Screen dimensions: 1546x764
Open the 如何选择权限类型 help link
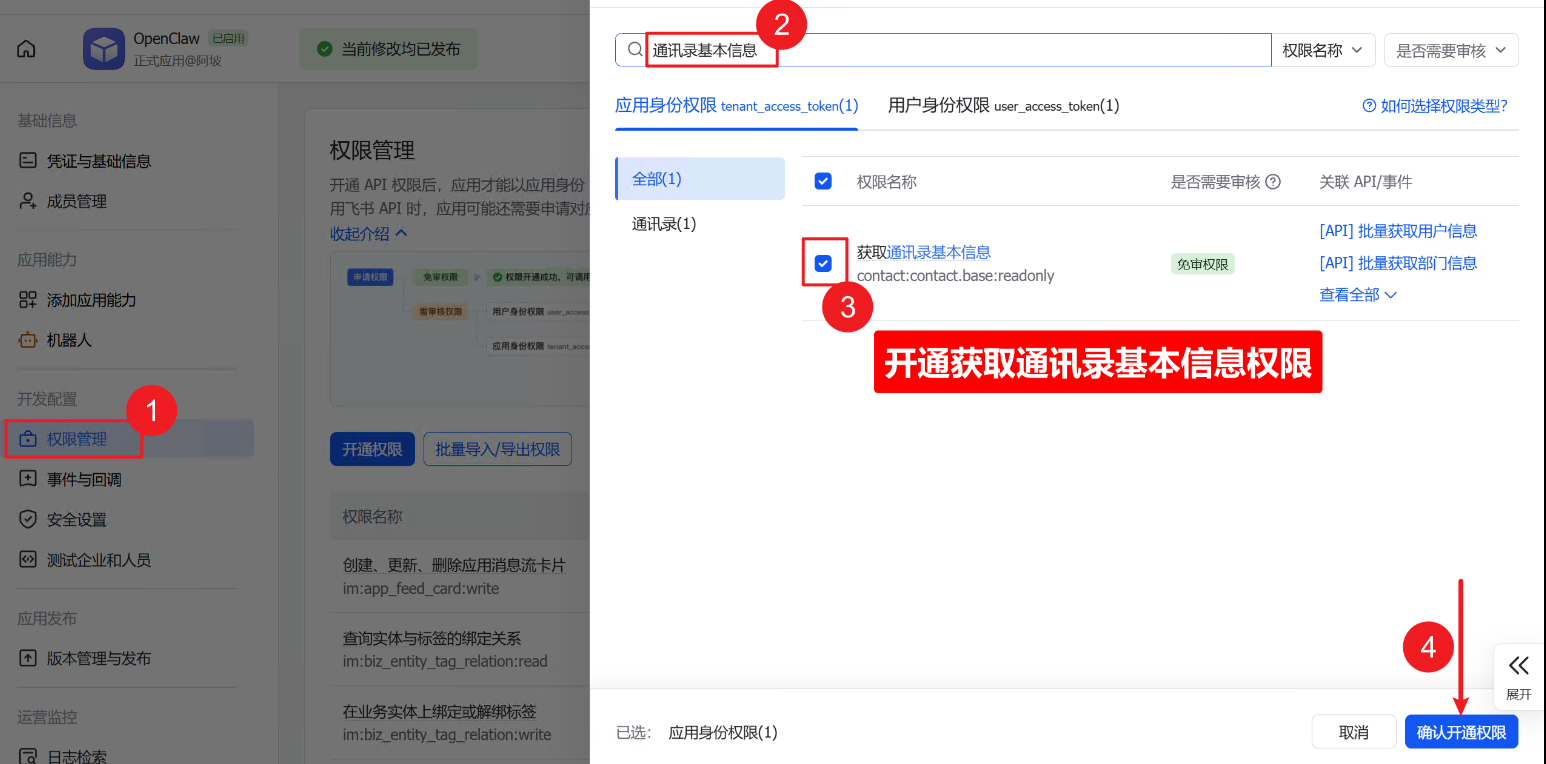1434,106
